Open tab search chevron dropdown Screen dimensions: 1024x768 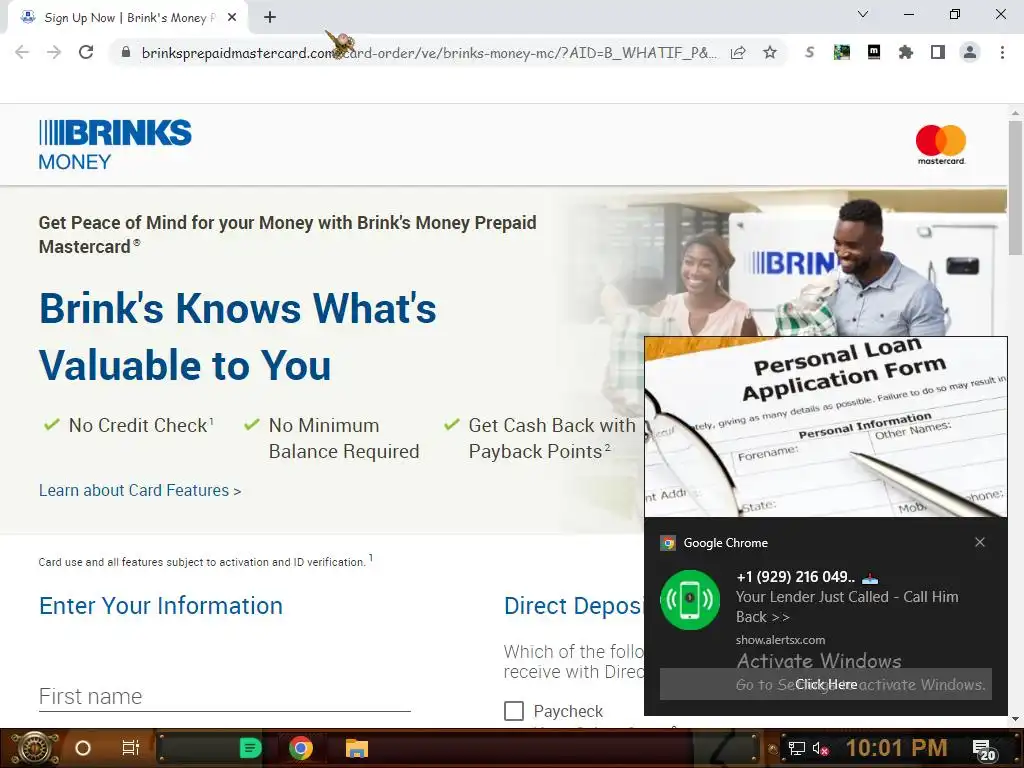click(x=863, y=14)
